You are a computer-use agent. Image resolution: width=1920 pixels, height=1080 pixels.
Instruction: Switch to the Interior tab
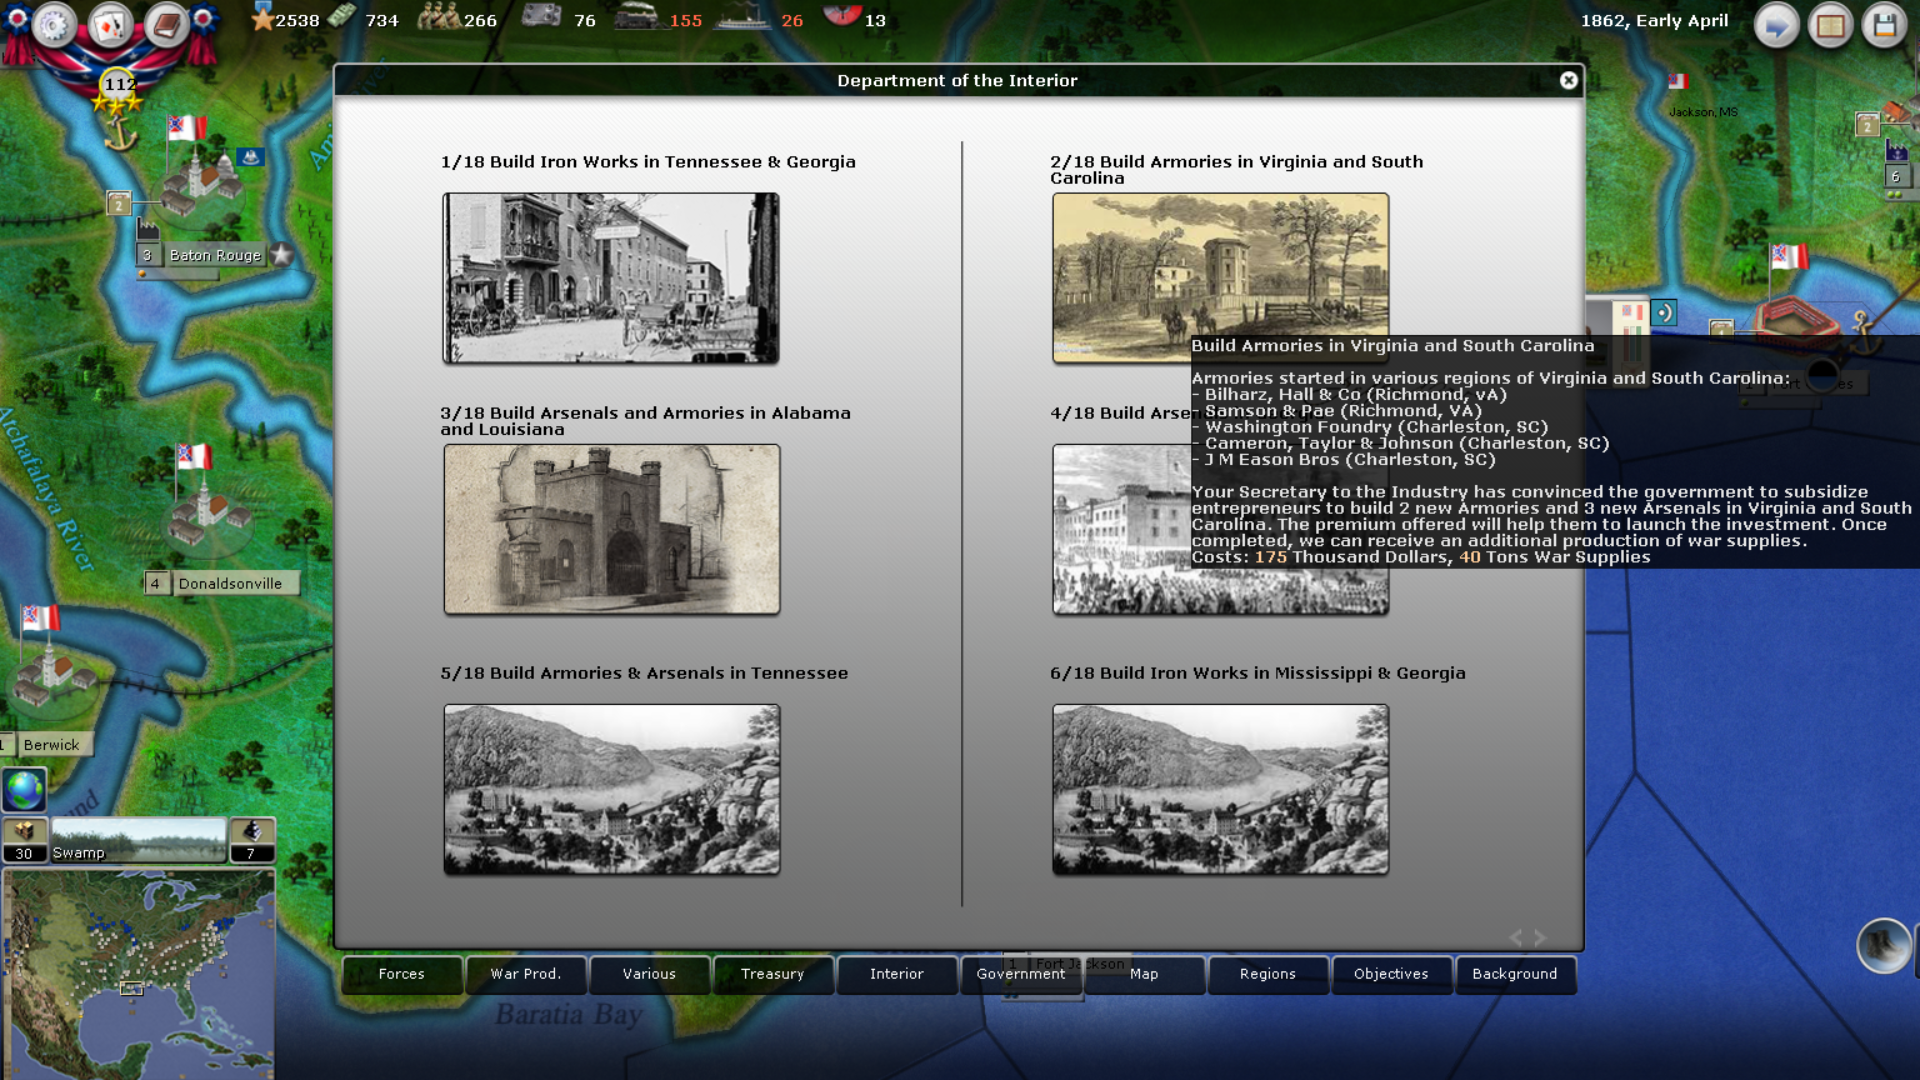(x=896, y=974)
